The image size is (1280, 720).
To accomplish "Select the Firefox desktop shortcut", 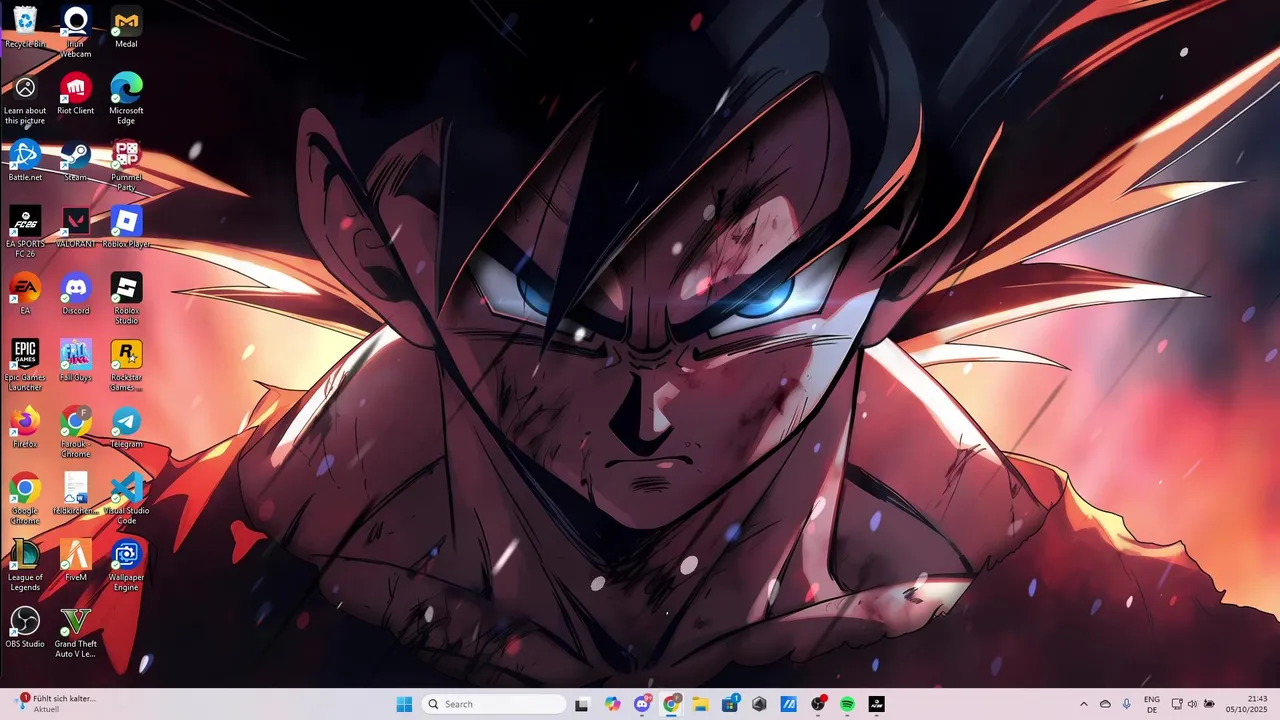I will pyautogui.click(x=25, y=427).
